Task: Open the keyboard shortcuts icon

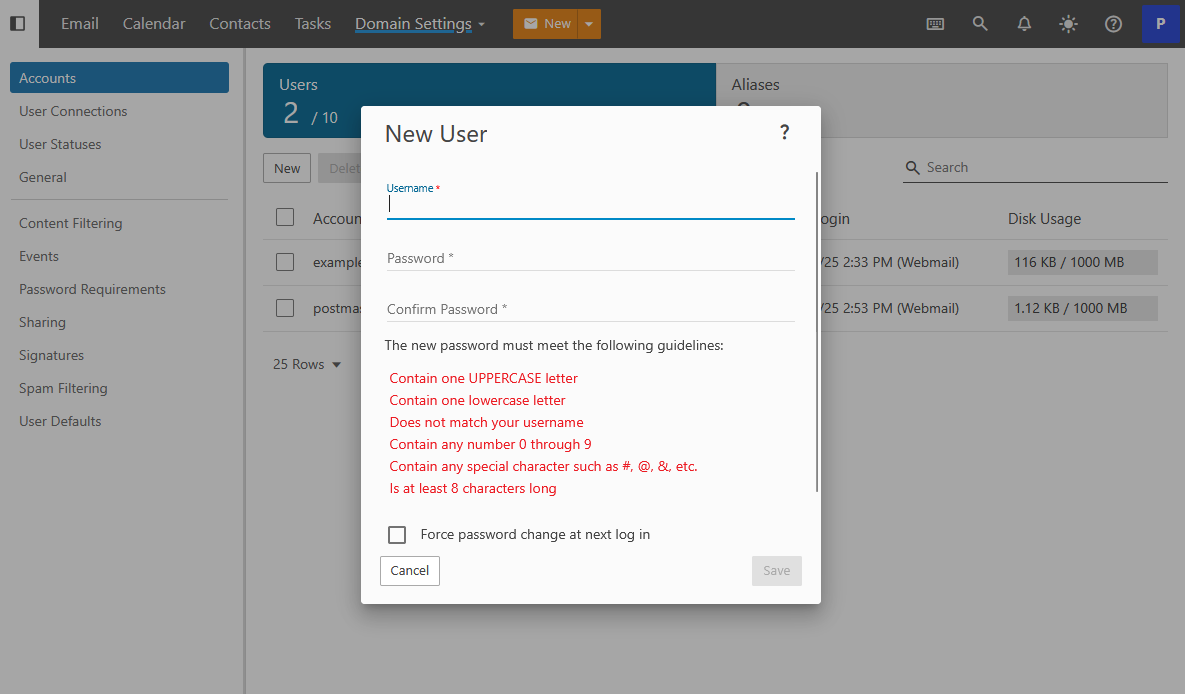Action: [x=935, y=24]
